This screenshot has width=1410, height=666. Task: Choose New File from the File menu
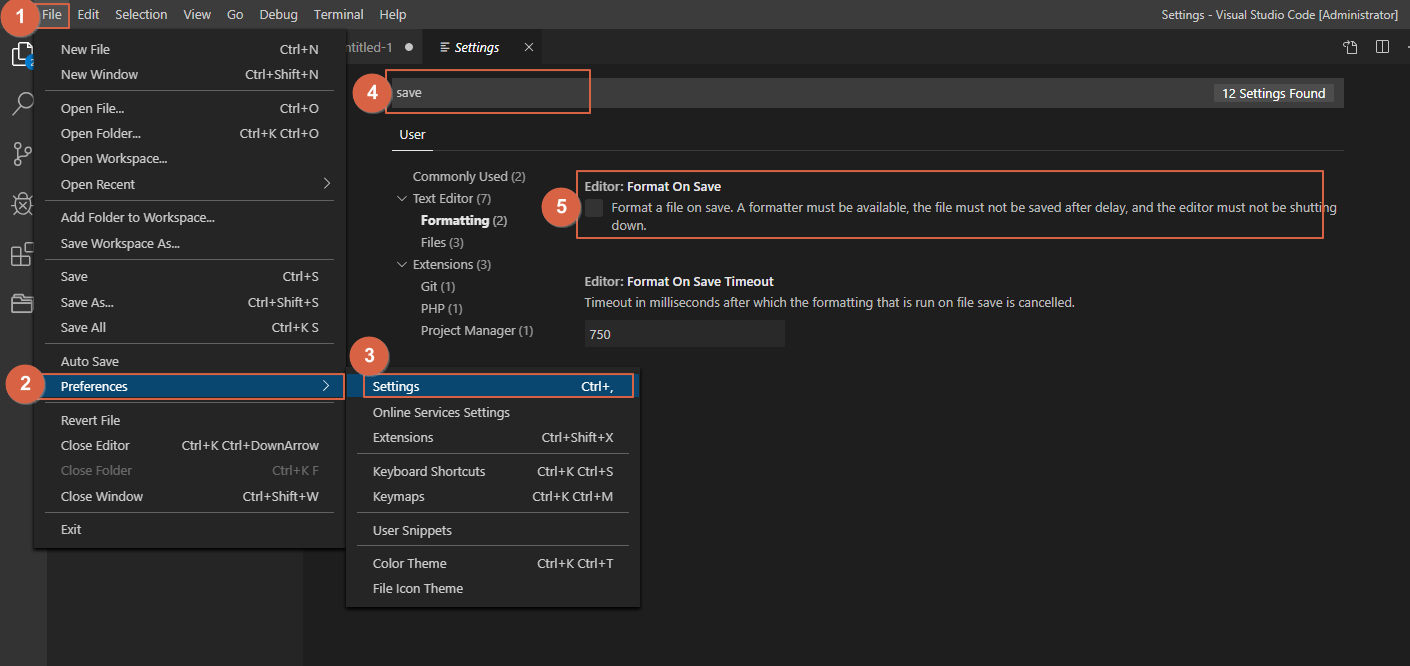tap(189, 49)
